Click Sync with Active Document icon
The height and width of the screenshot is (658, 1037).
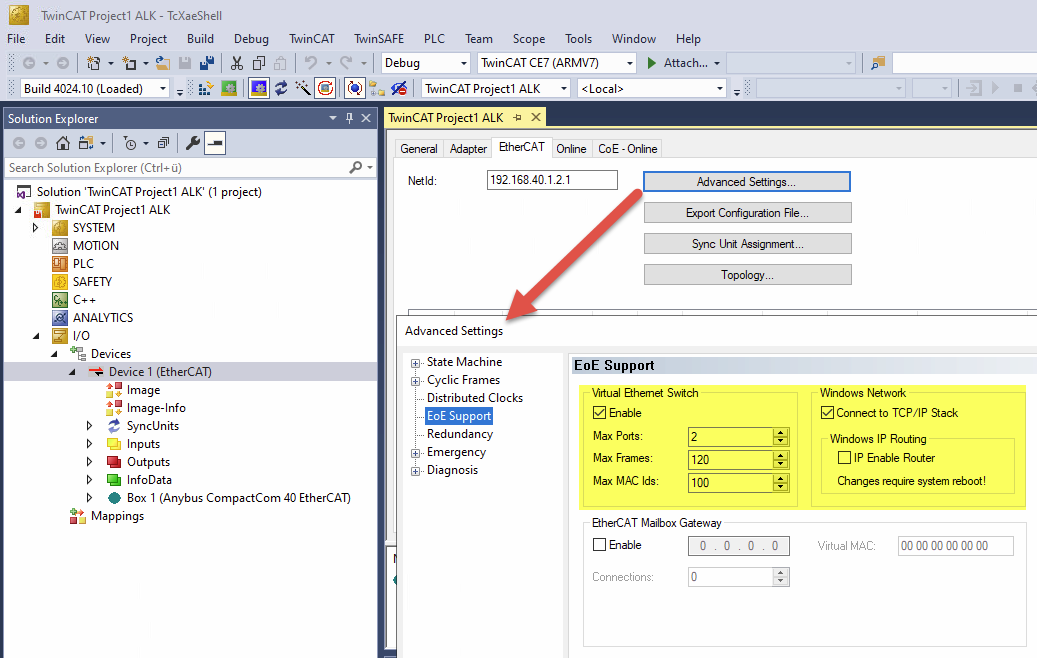pos(85,143)
